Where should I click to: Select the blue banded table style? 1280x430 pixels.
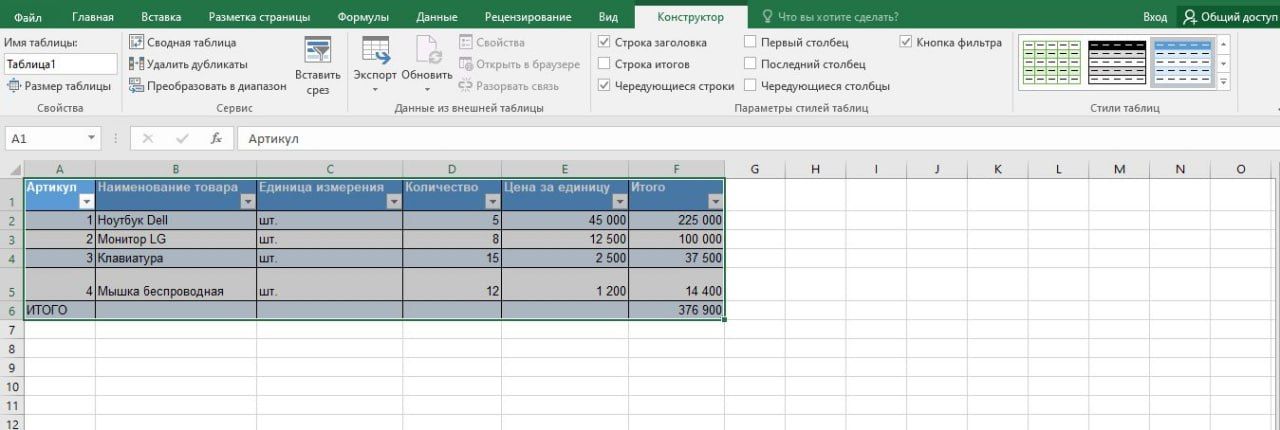coord(1181,63)
